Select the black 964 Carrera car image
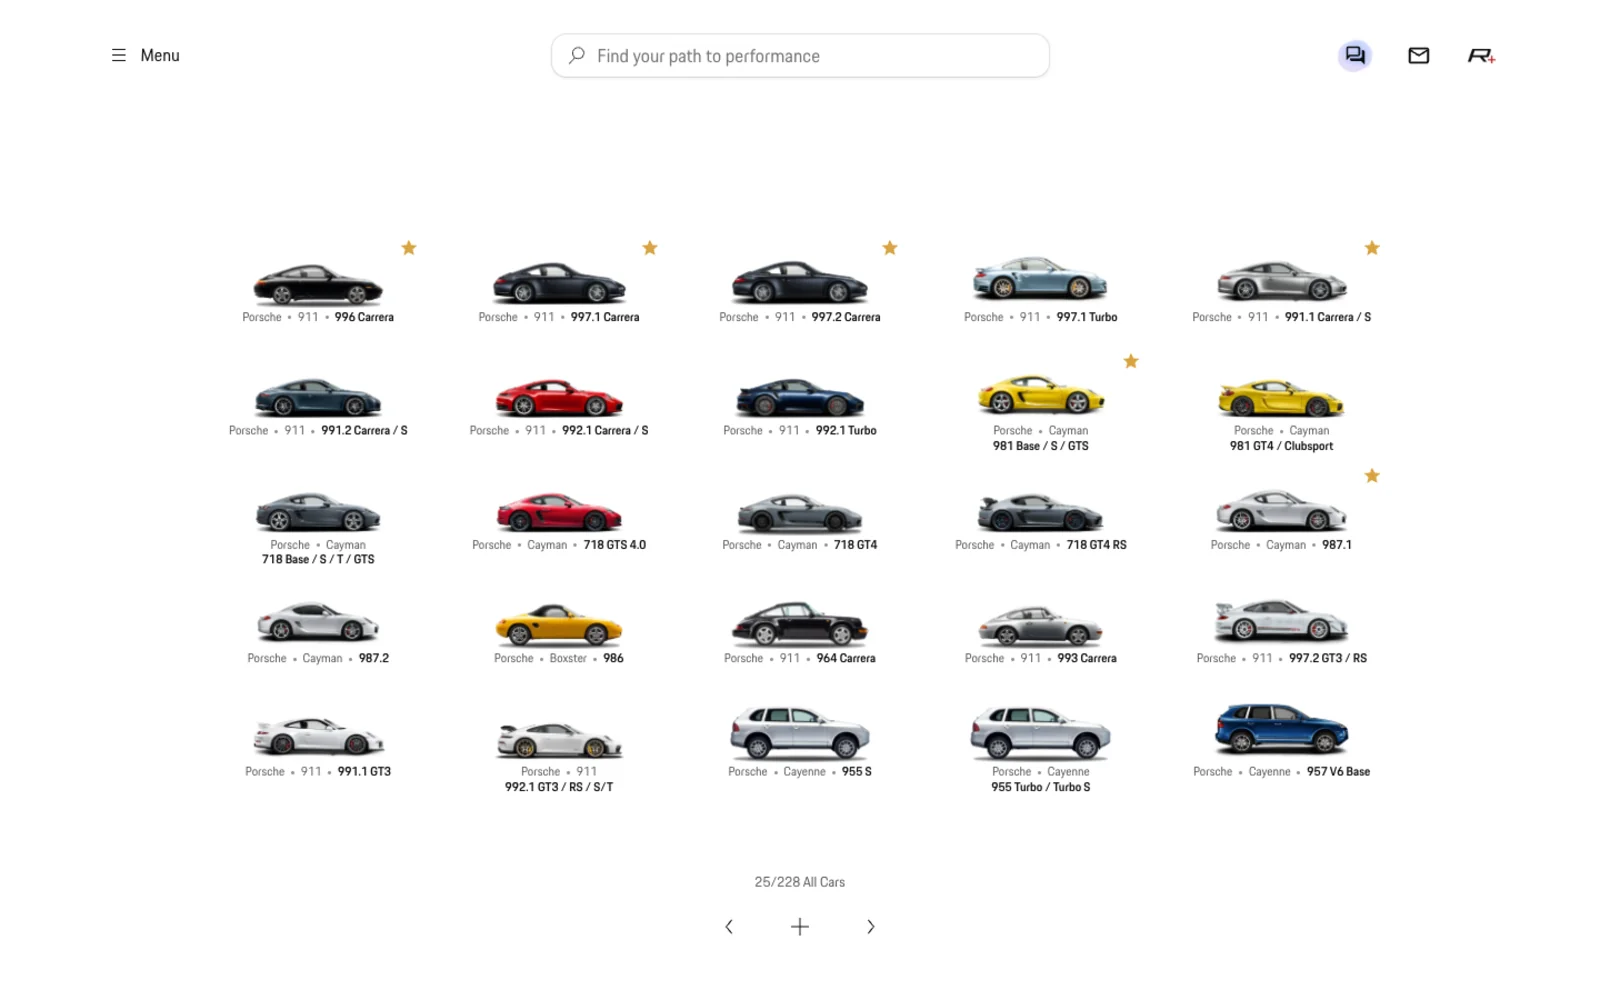Viewport: 1600px width, 1000px height. coord(800,624)
